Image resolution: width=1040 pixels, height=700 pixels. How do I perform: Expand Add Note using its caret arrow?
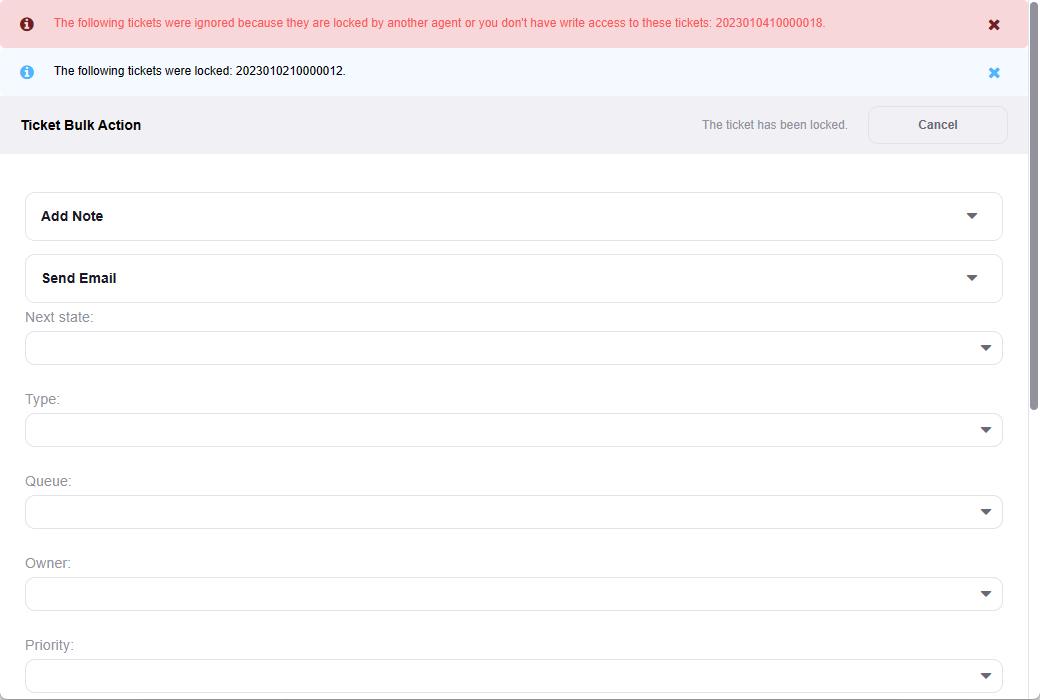click(972, 216)
